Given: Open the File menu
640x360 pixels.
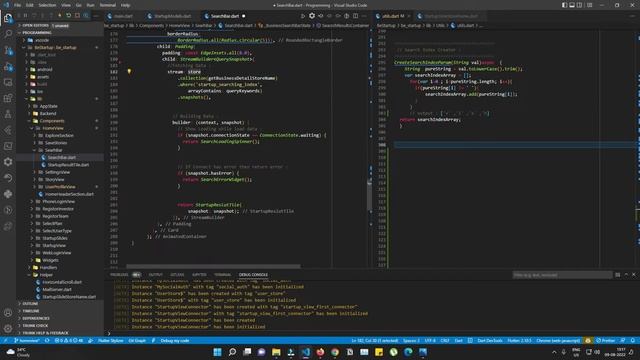Looking at the screenshot, I should 17,5.
